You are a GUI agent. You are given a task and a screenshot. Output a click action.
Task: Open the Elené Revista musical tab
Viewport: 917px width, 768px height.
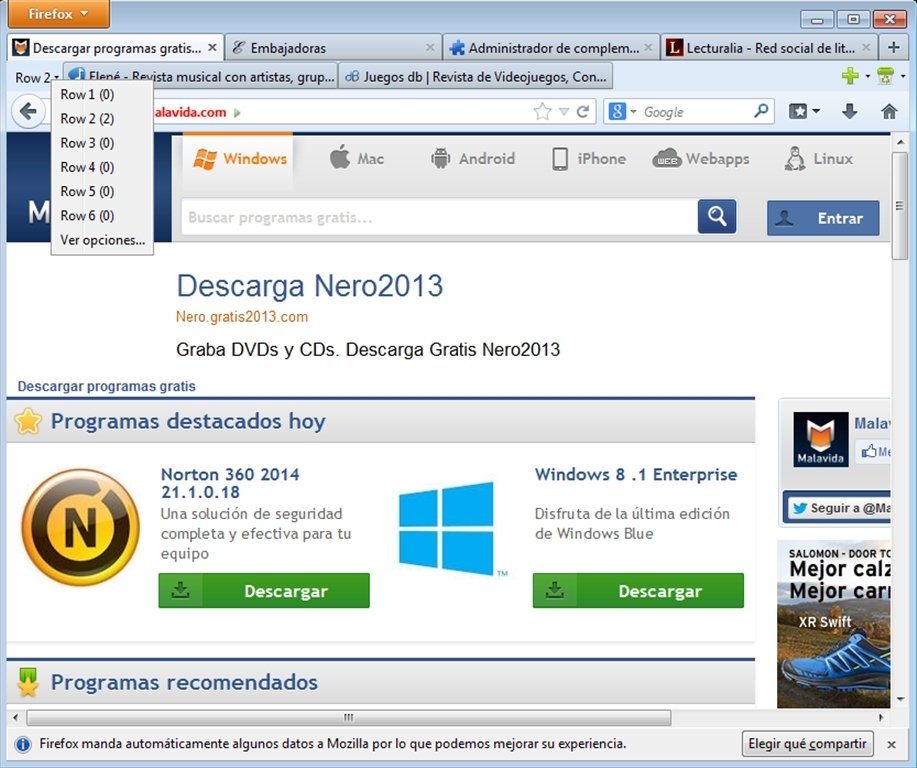200,77
